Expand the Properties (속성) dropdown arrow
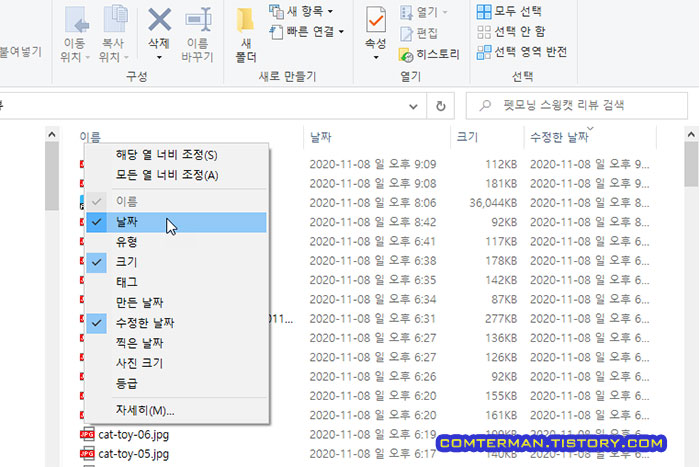This screenshot has height=467, width=700. [376, 58]
